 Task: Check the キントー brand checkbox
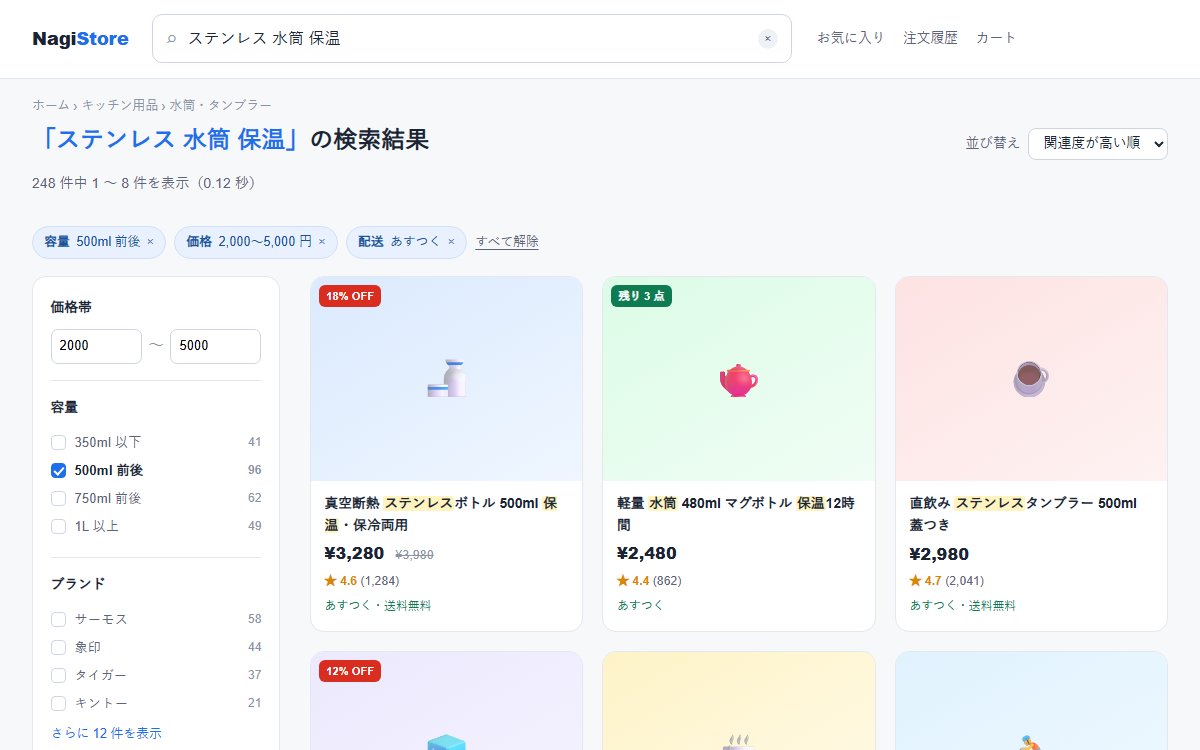58,703
